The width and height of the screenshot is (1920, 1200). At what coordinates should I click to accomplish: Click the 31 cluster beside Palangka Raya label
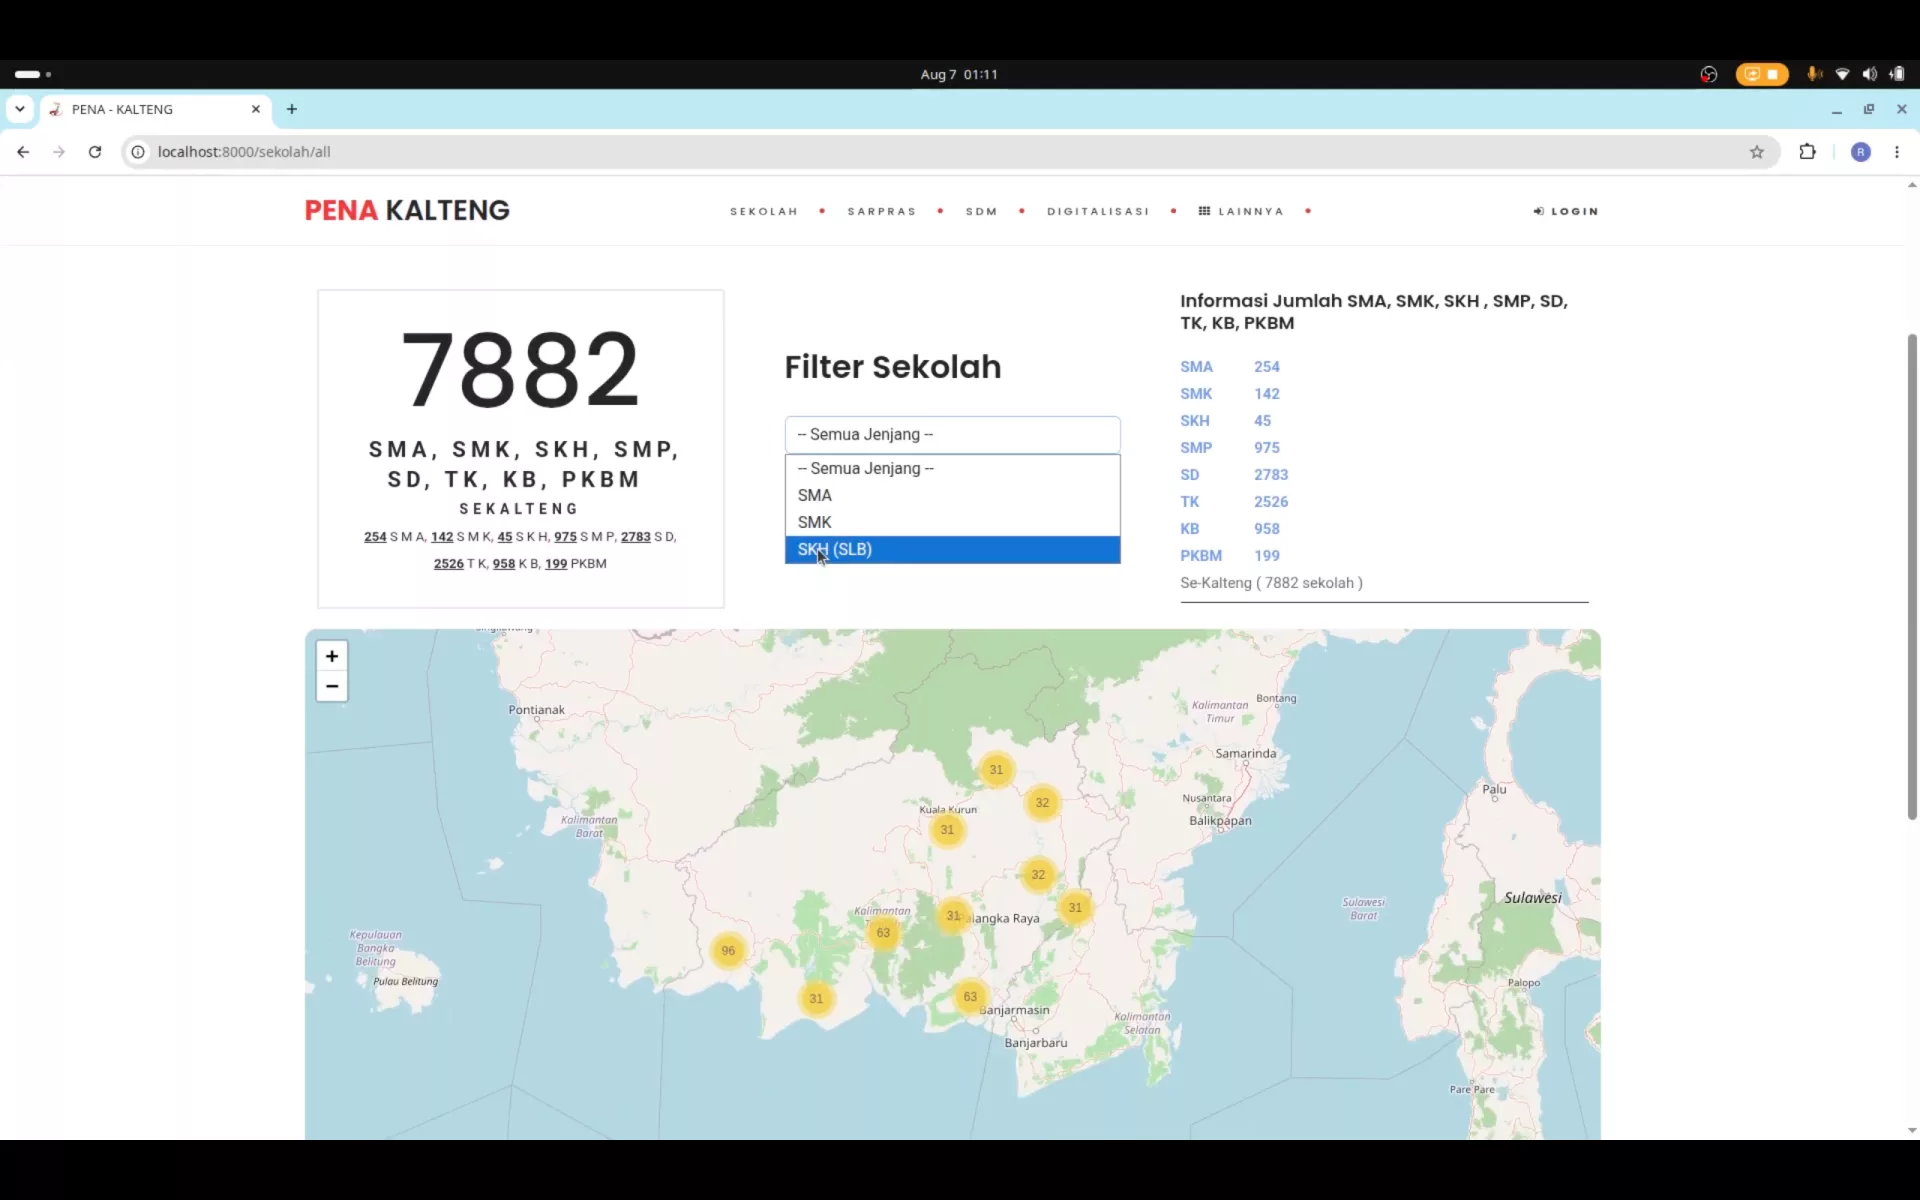tap(954, 916)
